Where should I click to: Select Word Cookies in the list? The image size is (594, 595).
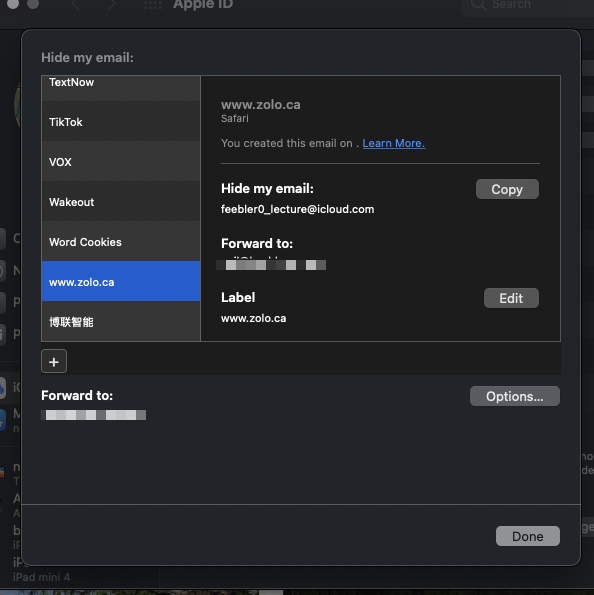[x=121, y=241]
